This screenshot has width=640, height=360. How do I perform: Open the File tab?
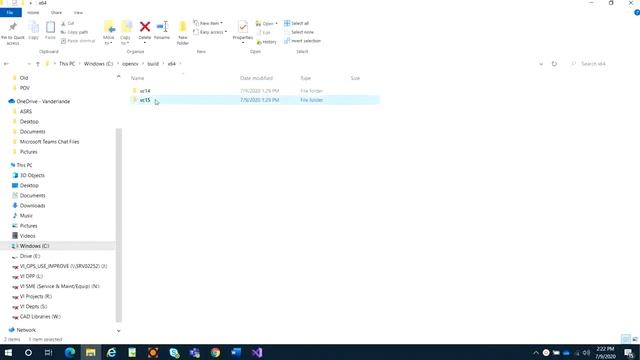[11, 13]
